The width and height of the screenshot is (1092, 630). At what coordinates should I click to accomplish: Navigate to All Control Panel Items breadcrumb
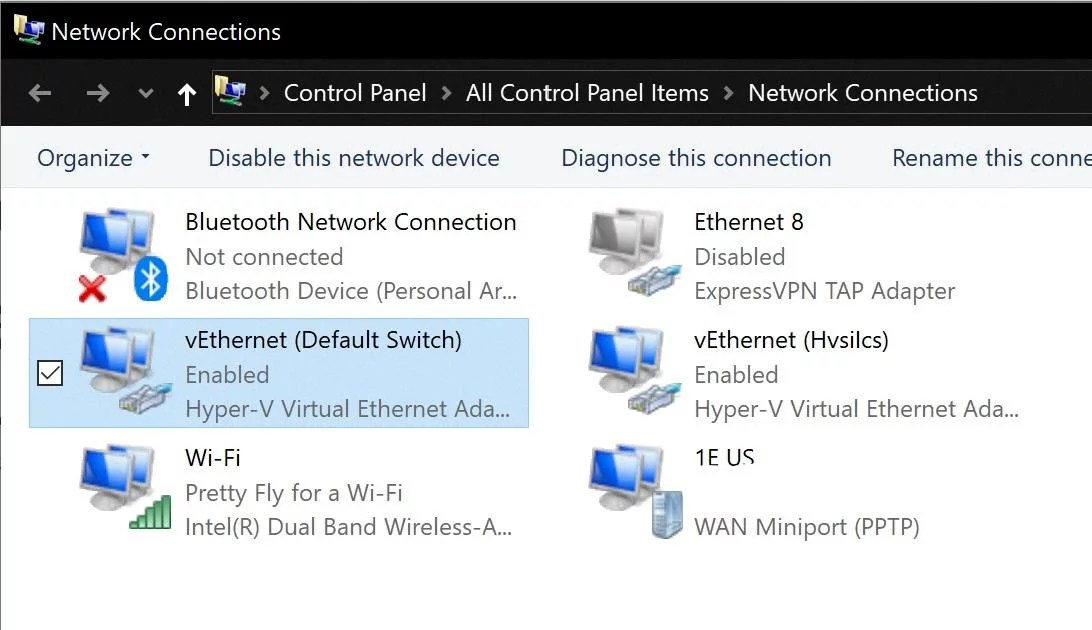click(587, 93)
